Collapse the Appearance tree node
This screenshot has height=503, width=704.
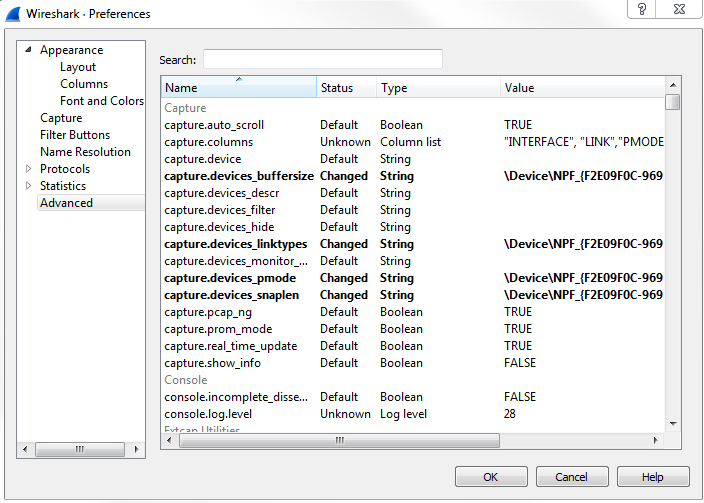pos(29,50)
